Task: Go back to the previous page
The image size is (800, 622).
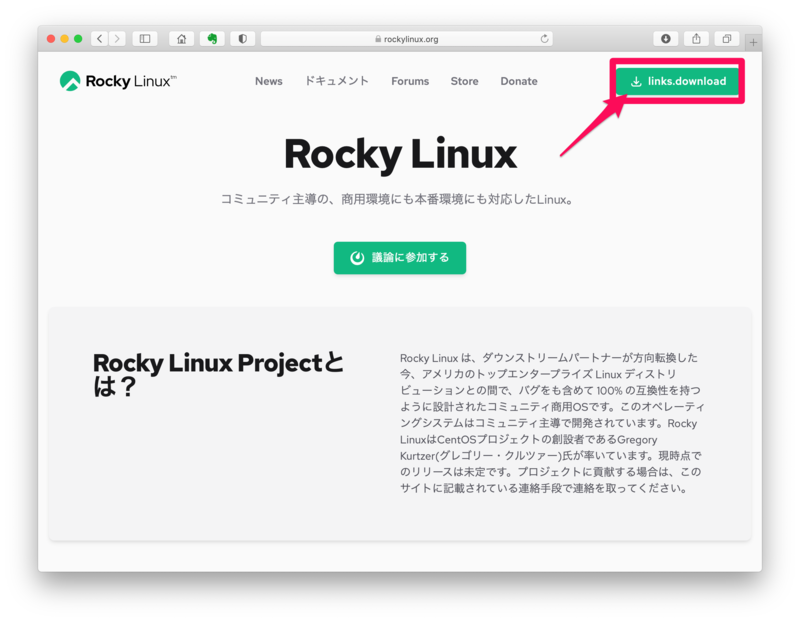Action: coord(98,39)
